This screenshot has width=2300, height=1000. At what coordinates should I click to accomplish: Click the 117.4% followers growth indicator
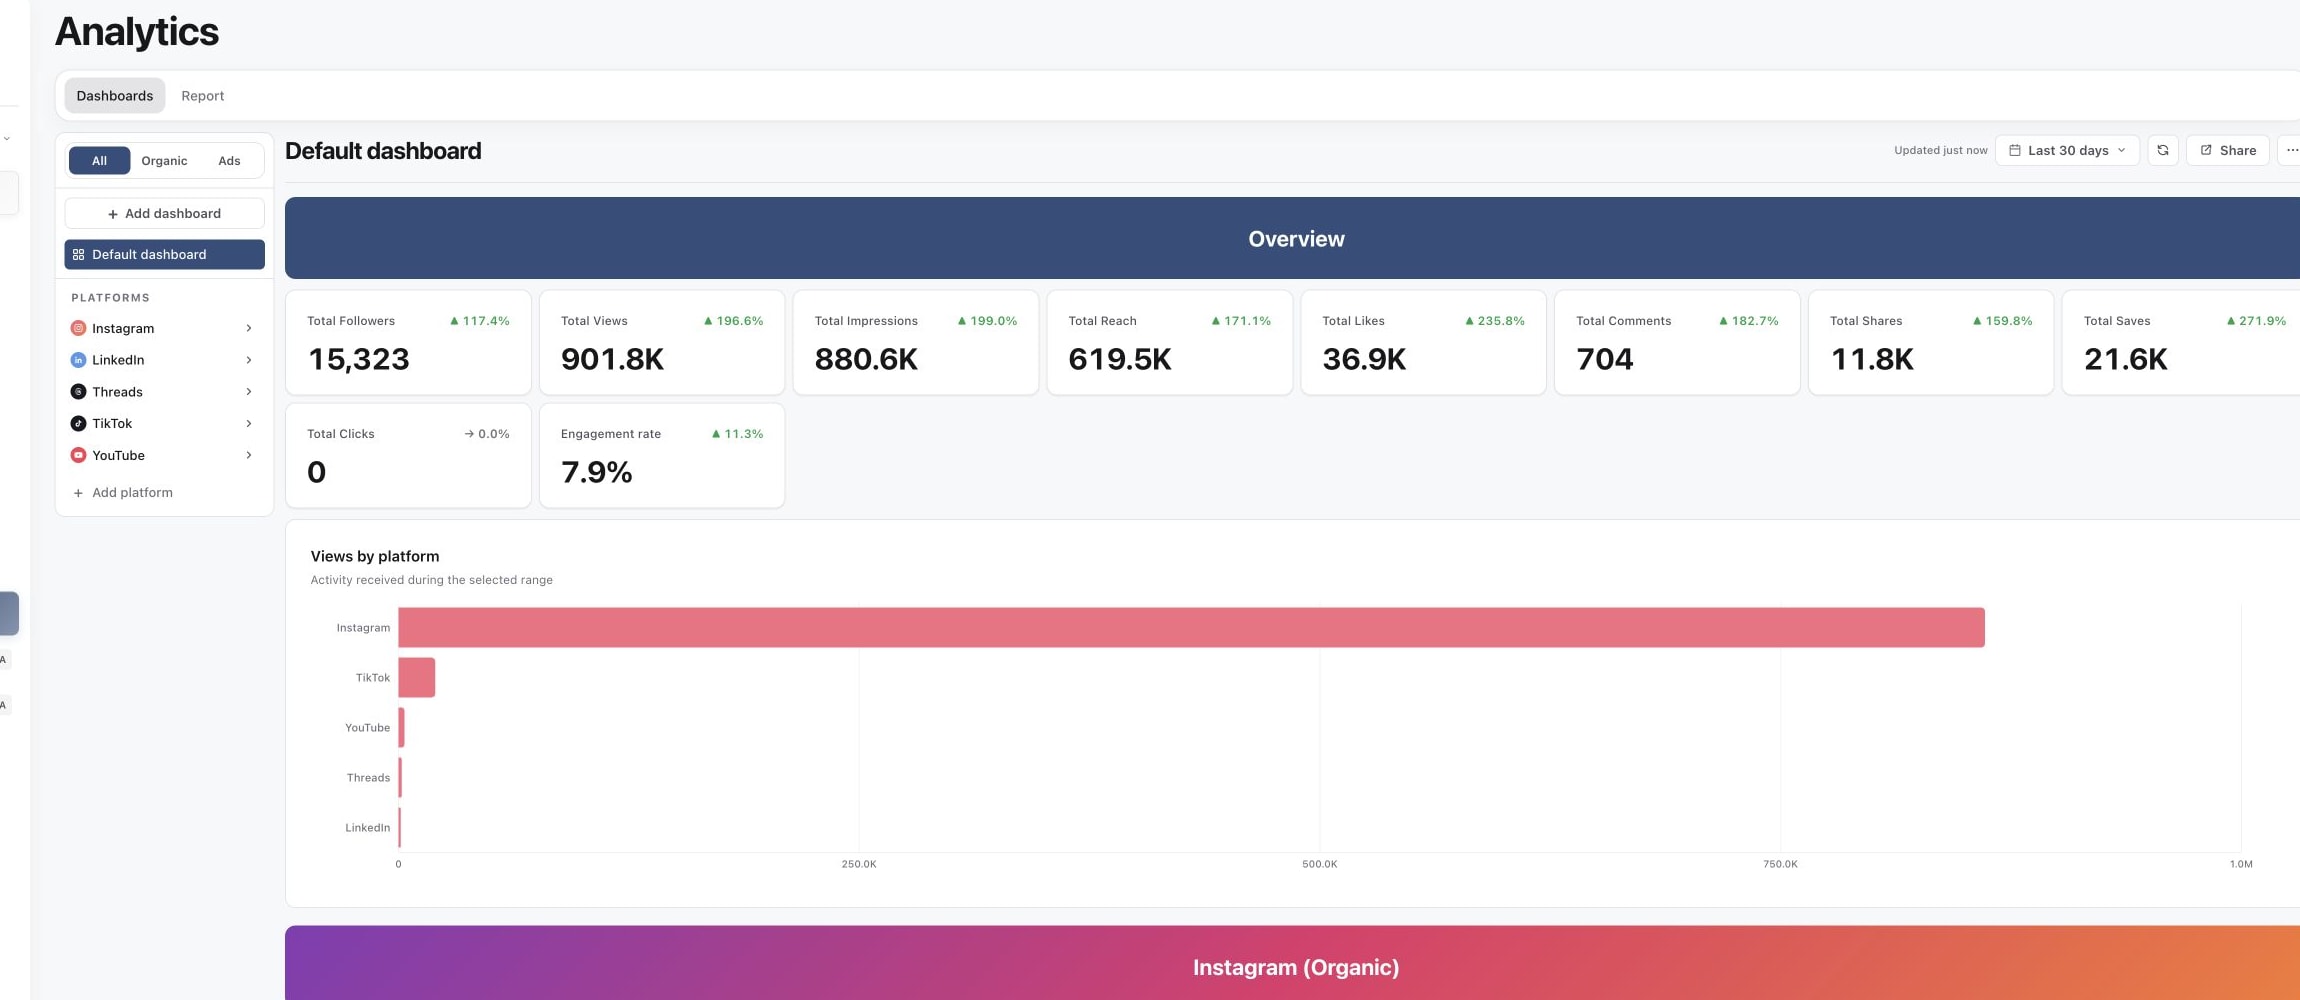coord(479,321)
